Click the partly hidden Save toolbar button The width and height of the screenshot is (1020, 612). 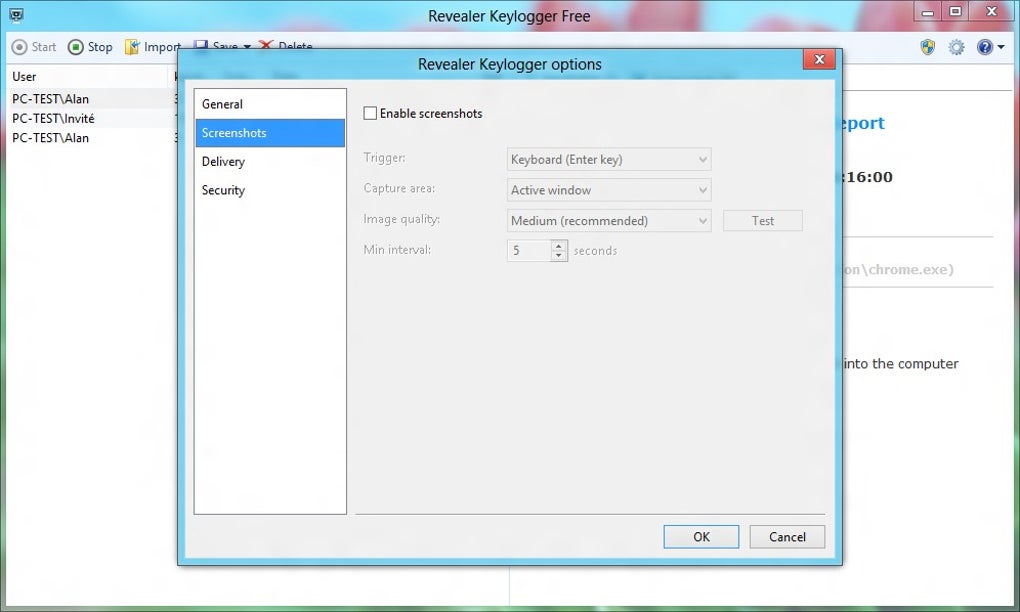217,45
